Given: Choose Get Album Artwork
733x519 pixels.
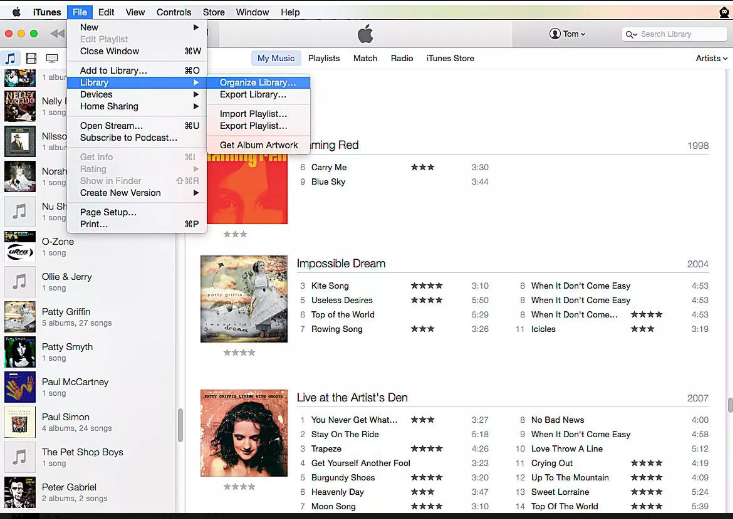Looking at the screenshot, I should coord(258,145).
